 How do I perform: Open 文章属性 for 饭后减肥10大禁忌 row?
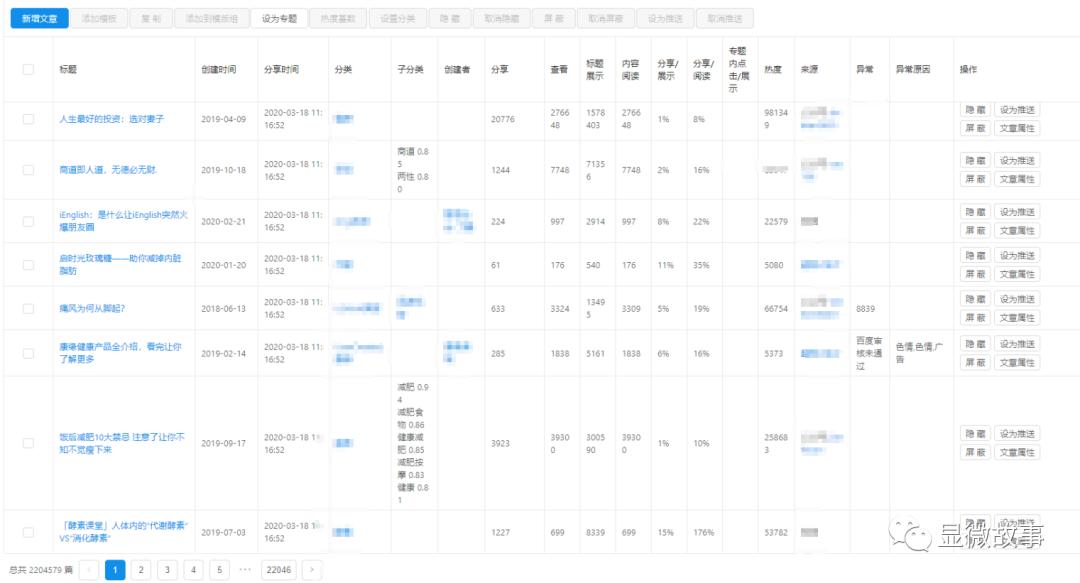[x=1017, y=452]
